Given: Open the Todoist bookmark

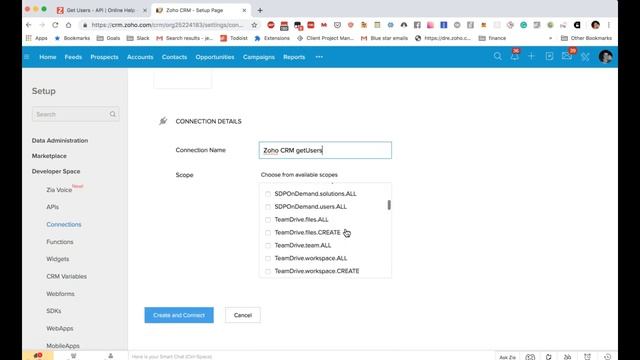Looking at the screenshot, I should coord(234,38).
